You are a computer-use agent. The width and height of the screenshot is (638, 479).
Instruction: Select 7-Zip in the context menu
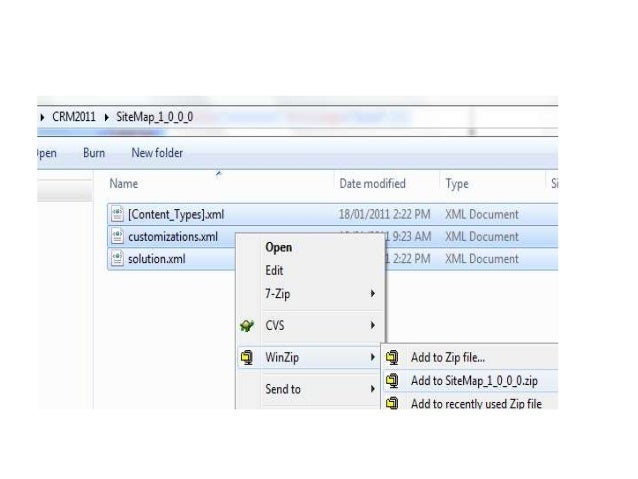pos(277,293)
